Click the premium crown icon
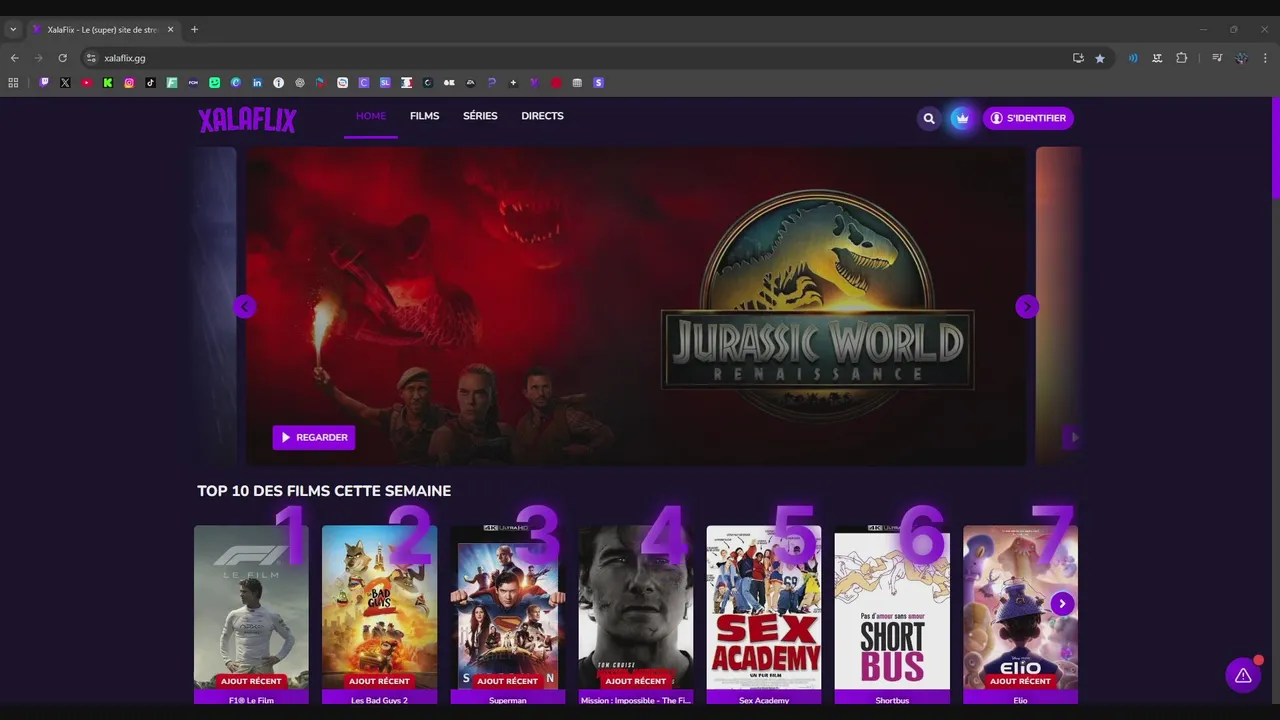 pyautogui.click(x=962, y=118)
